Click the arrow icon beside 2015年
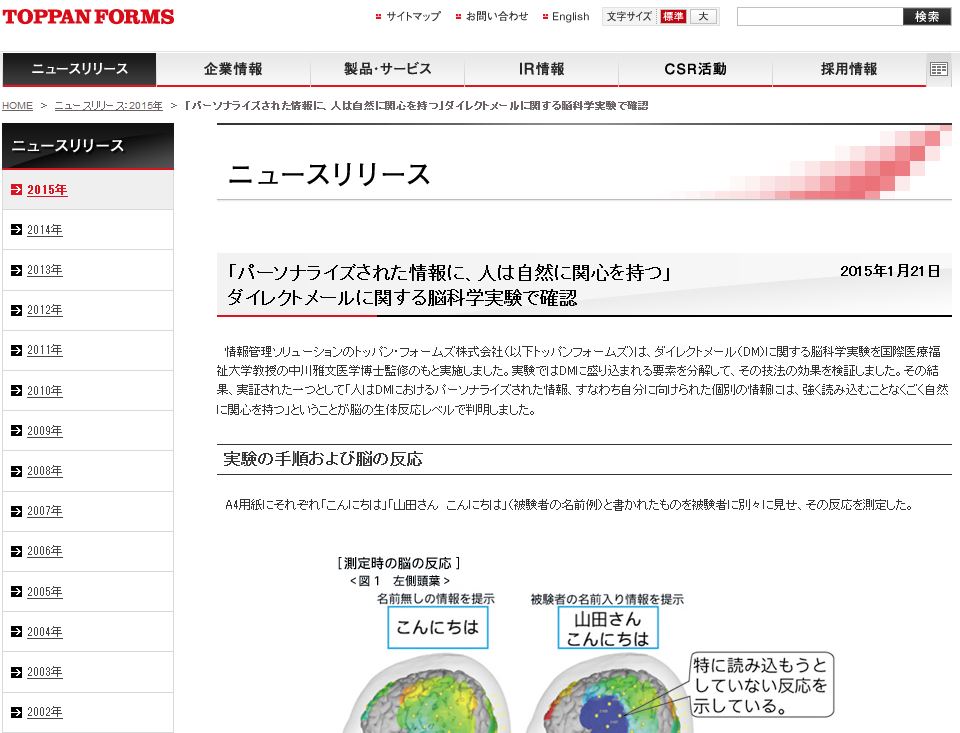Screen dimensions: 960x733 (x=17, y=190)
